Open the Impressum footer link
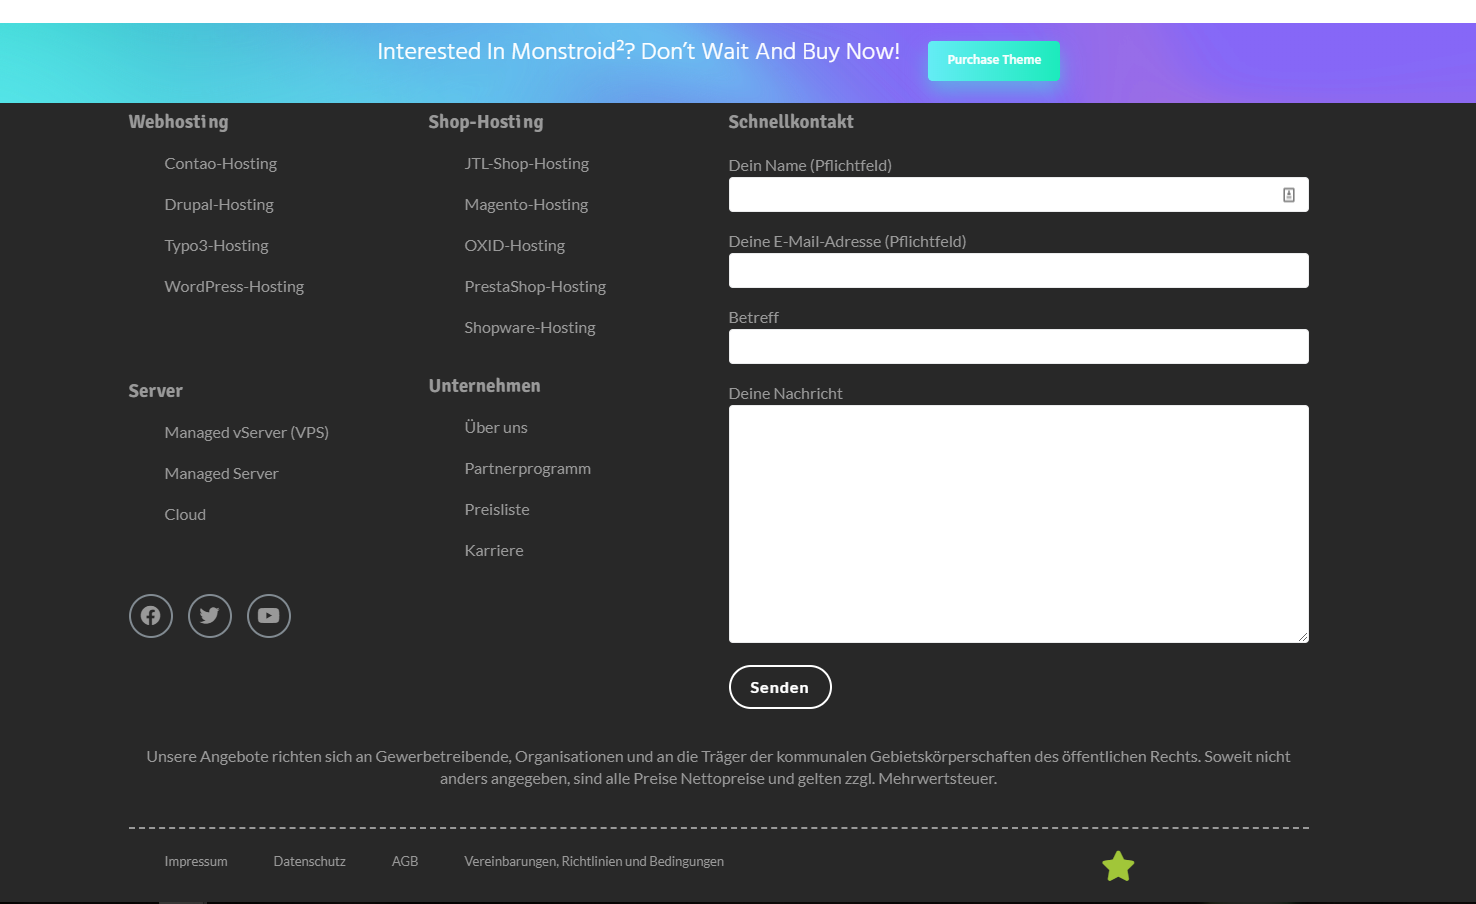This screenshot has height=904, width=1476. 196,862
